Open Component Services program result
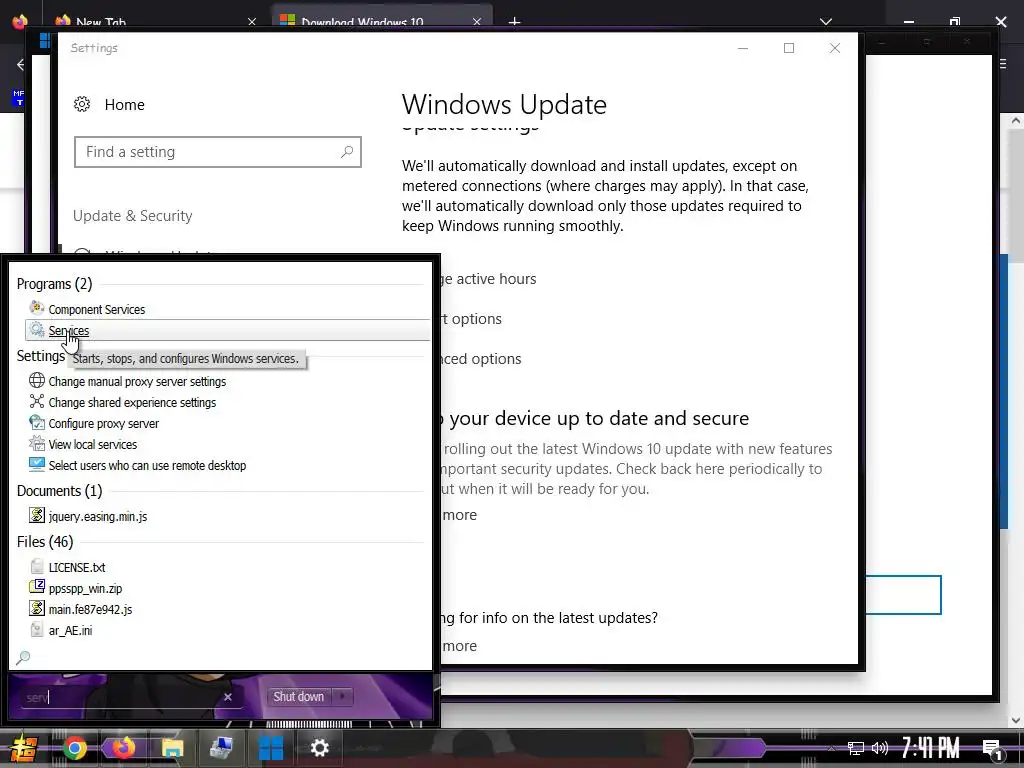This screenshot has width=1024, height=768. click(x=97, y=310)
